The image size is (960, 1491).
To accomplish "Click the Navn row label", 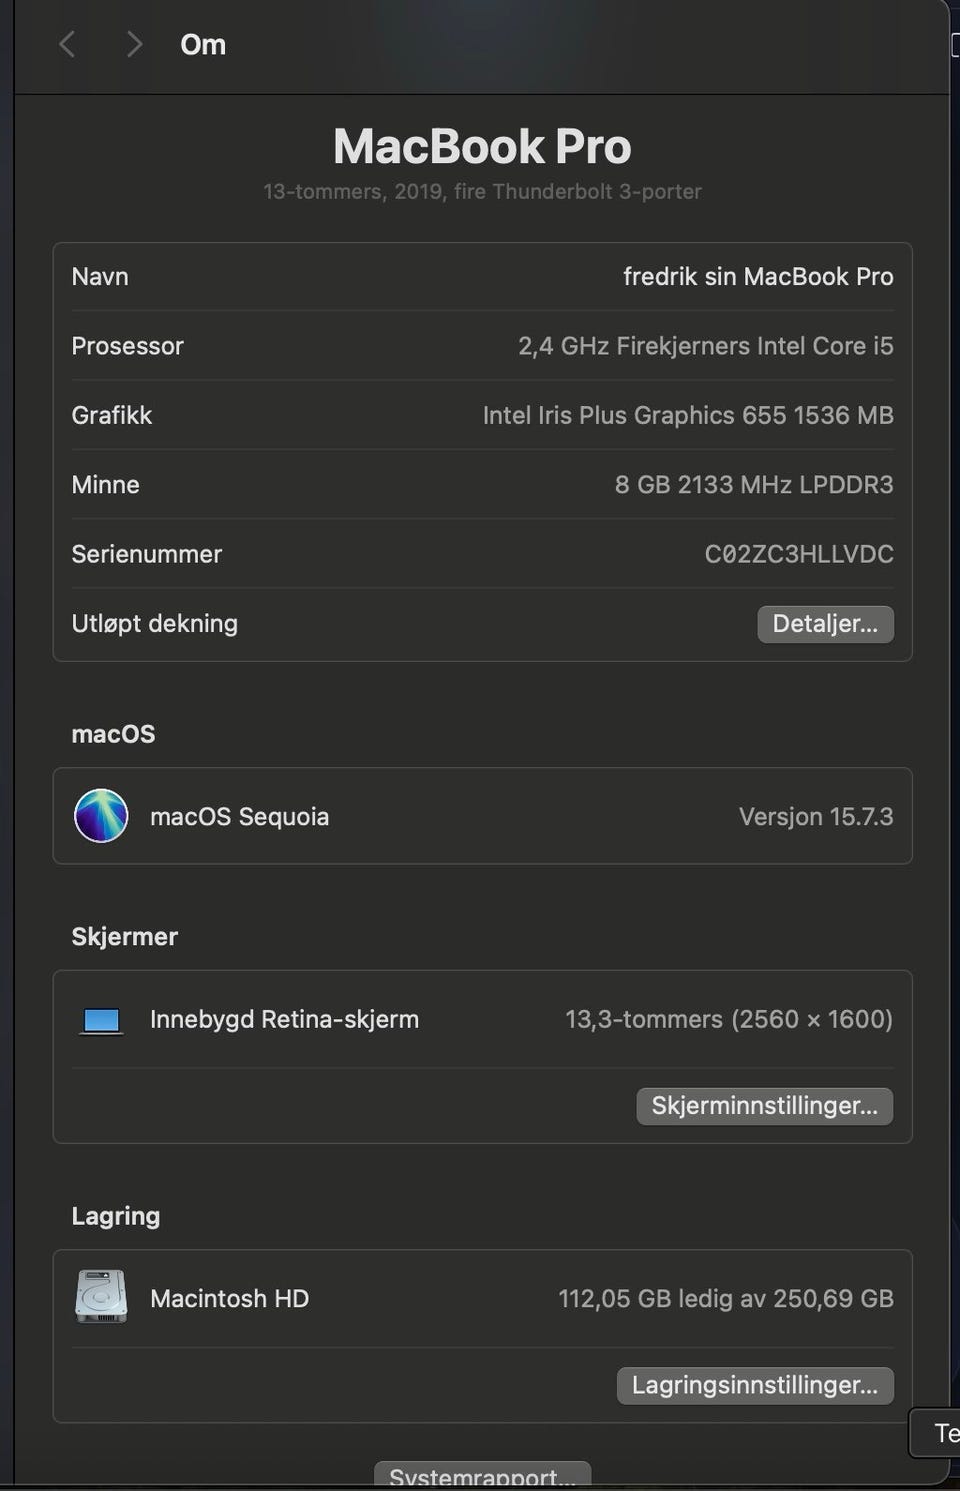I will pyautogui.click(x=100, y=277).
